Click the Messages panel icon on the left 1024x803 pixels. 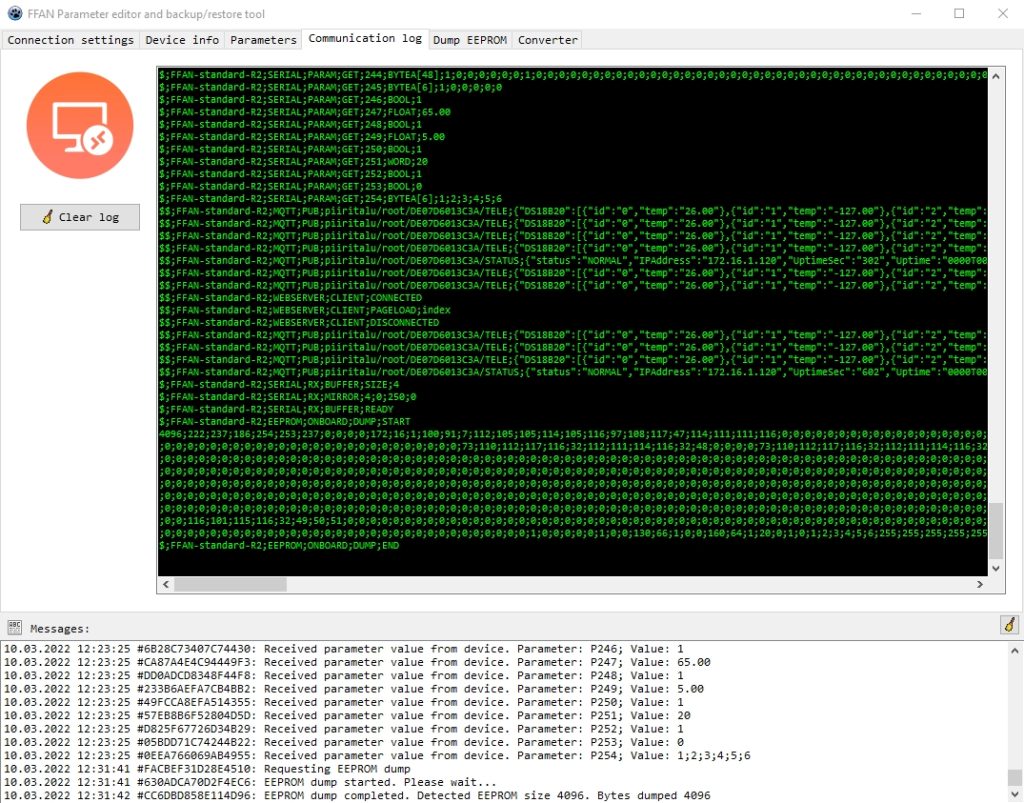point(15,627)
